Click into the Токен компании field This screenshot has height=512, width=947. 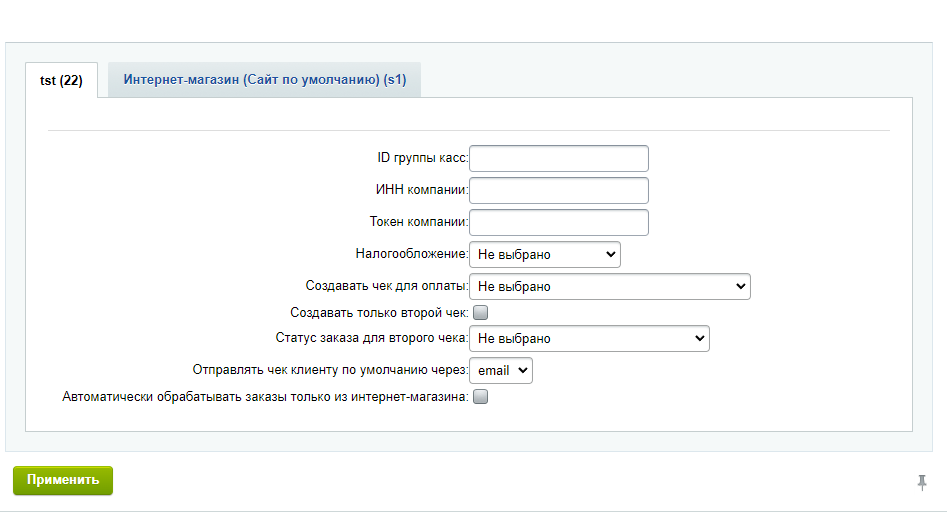(x=559, y=223)
